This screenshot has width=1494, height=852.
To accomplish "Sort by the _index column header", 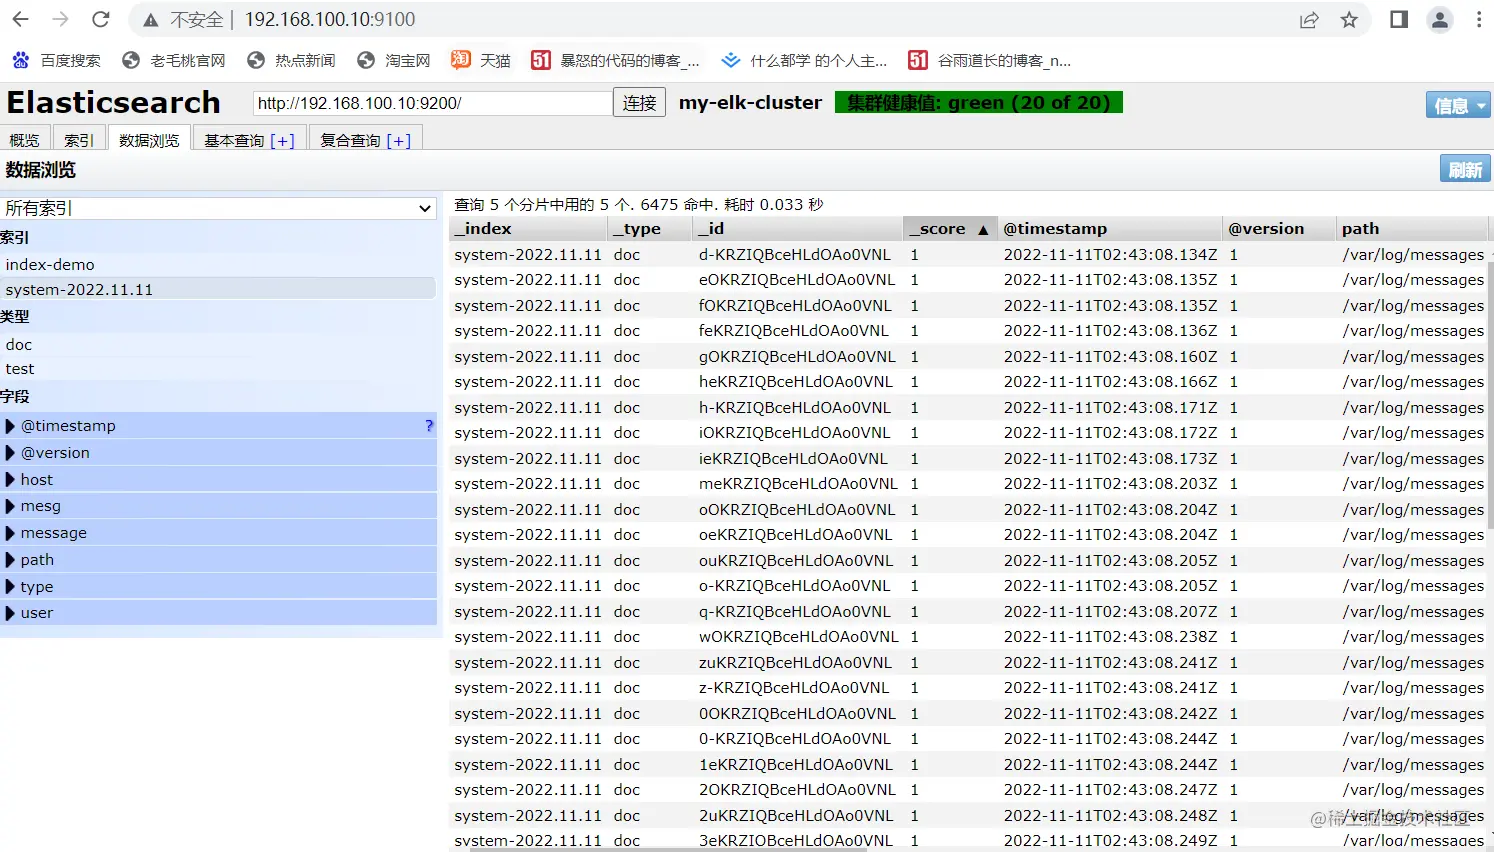I will pyautogui.click(x=530, y=228).
